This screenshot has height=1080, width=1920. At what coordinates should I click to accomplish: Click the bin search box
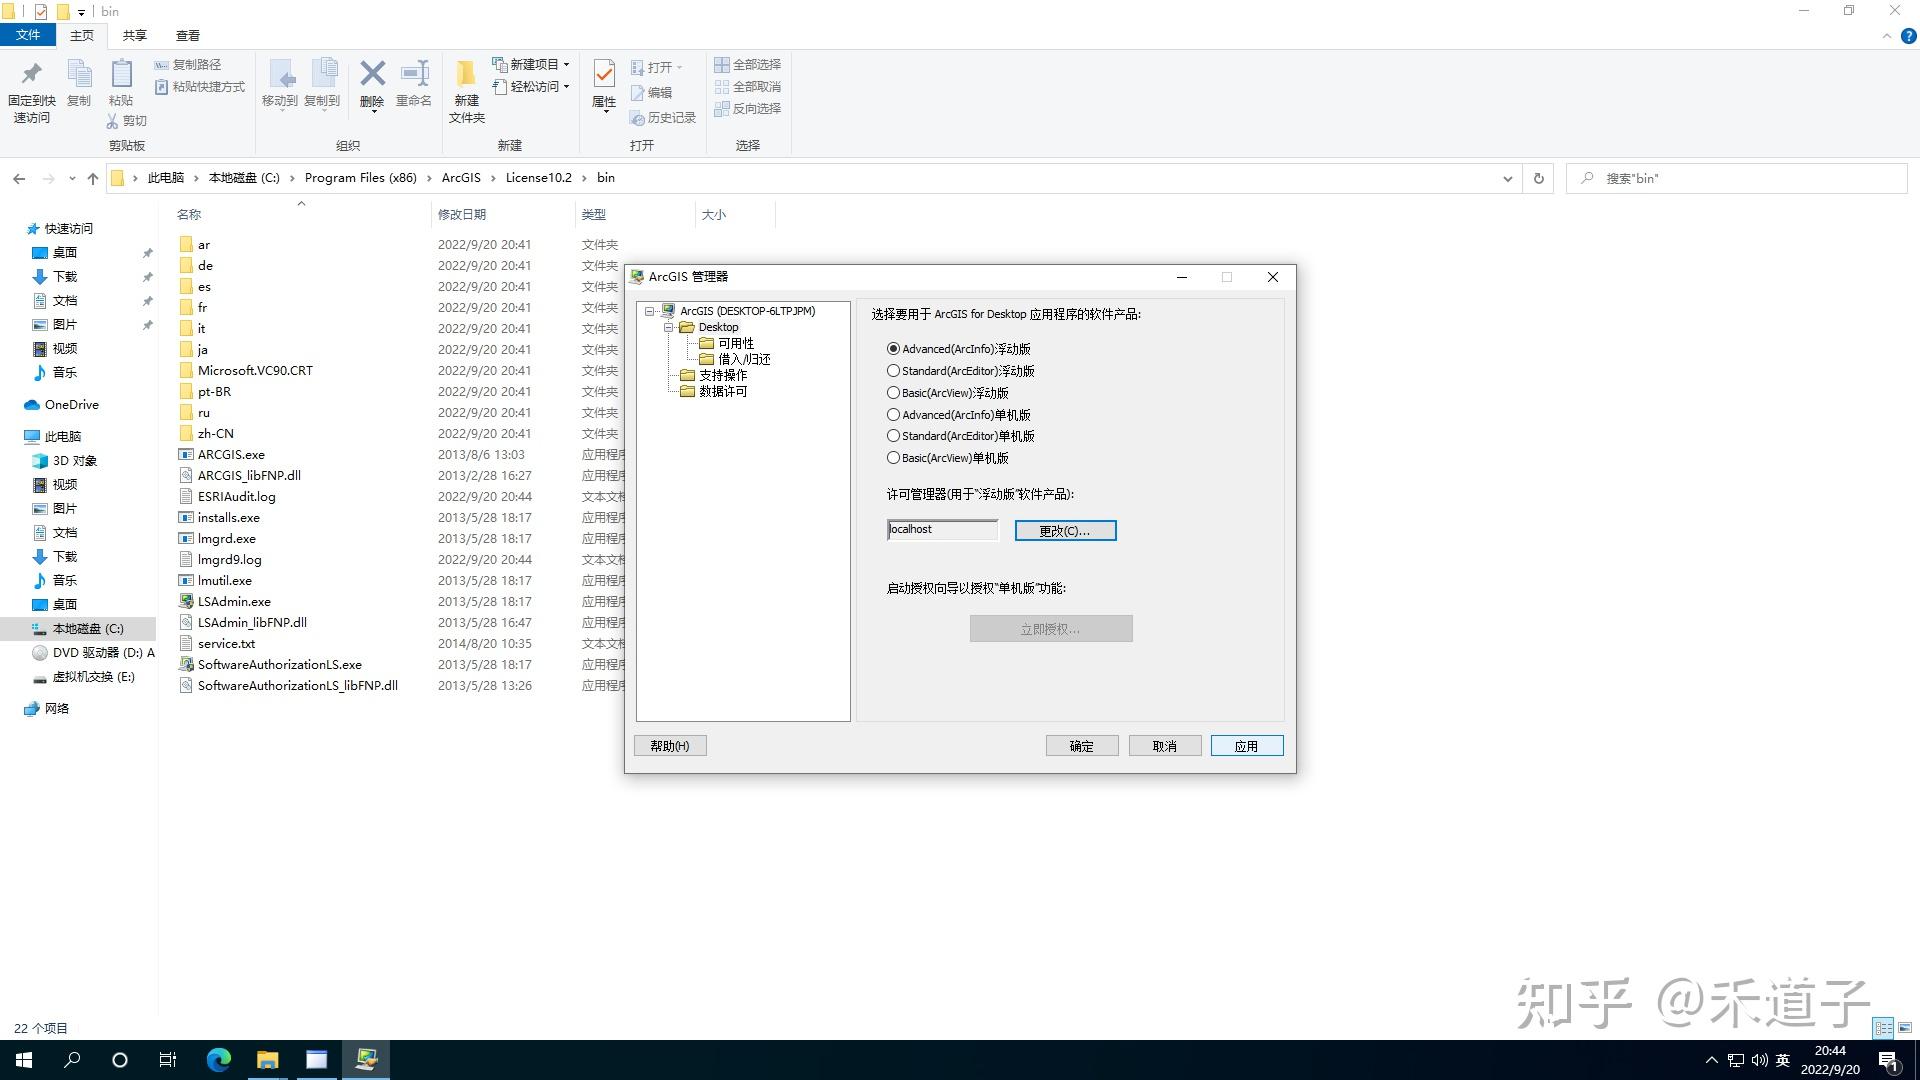1738,178
